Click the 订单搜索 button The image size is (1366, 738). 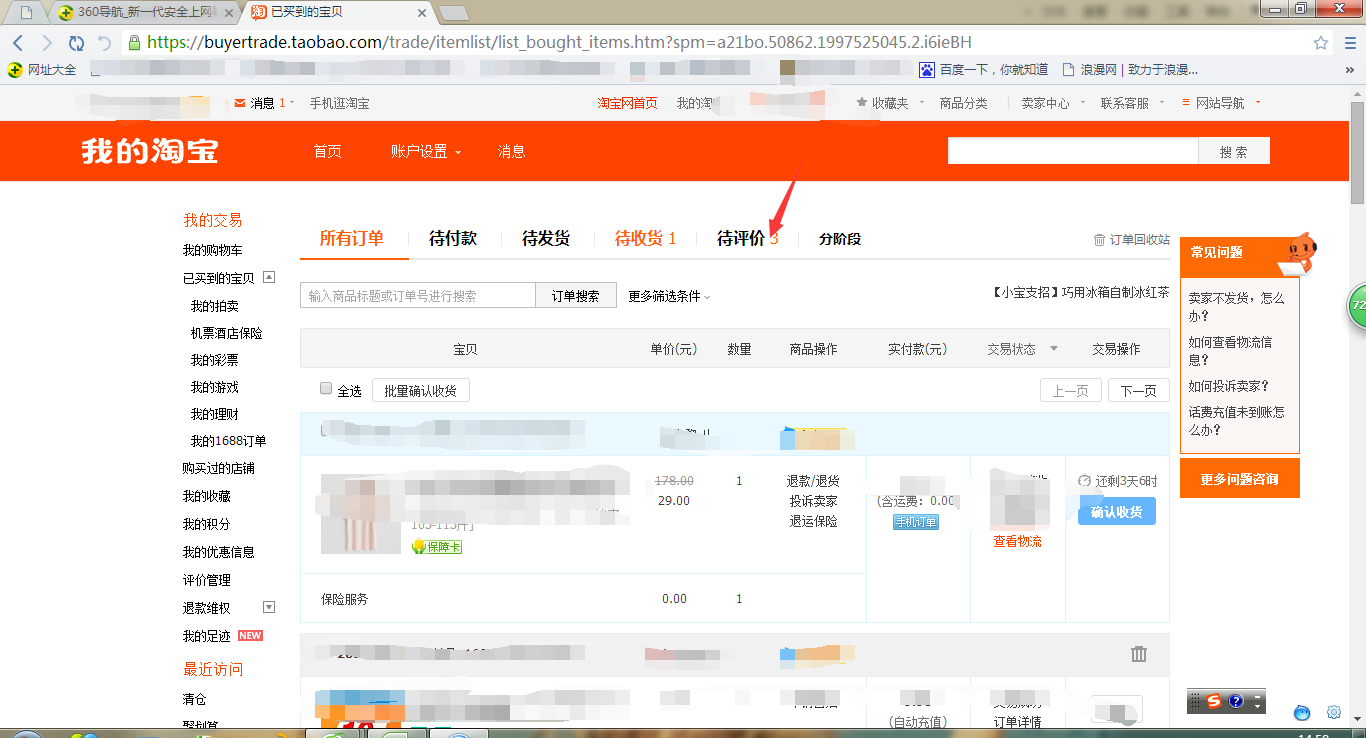click(x=576, y=295)
